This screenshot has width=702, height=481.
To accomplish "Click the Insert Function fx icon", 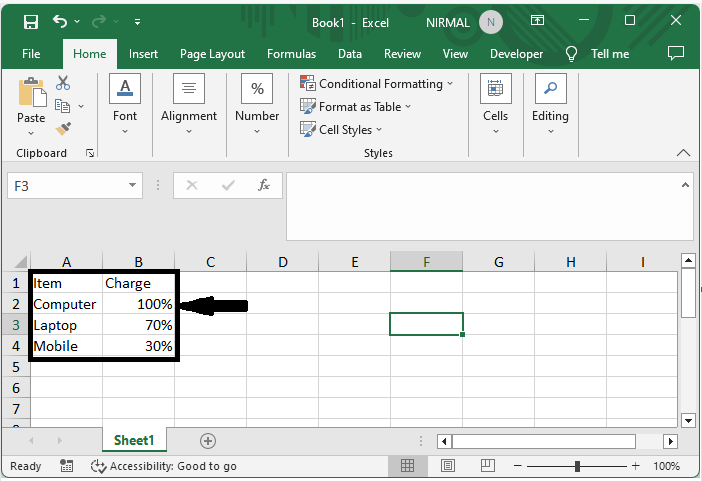I will tap(264, 185).
